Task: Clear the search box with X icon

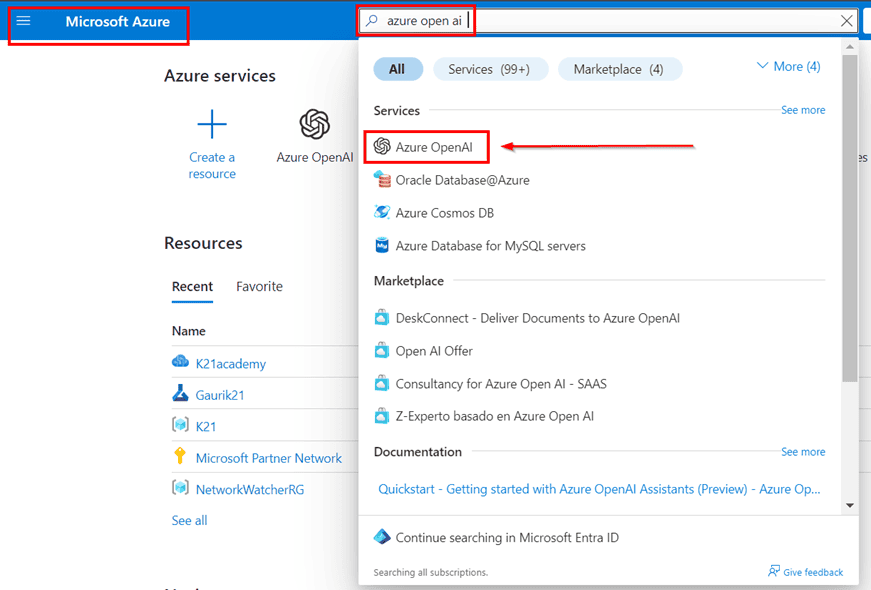Action: click(x=847, y=21)
